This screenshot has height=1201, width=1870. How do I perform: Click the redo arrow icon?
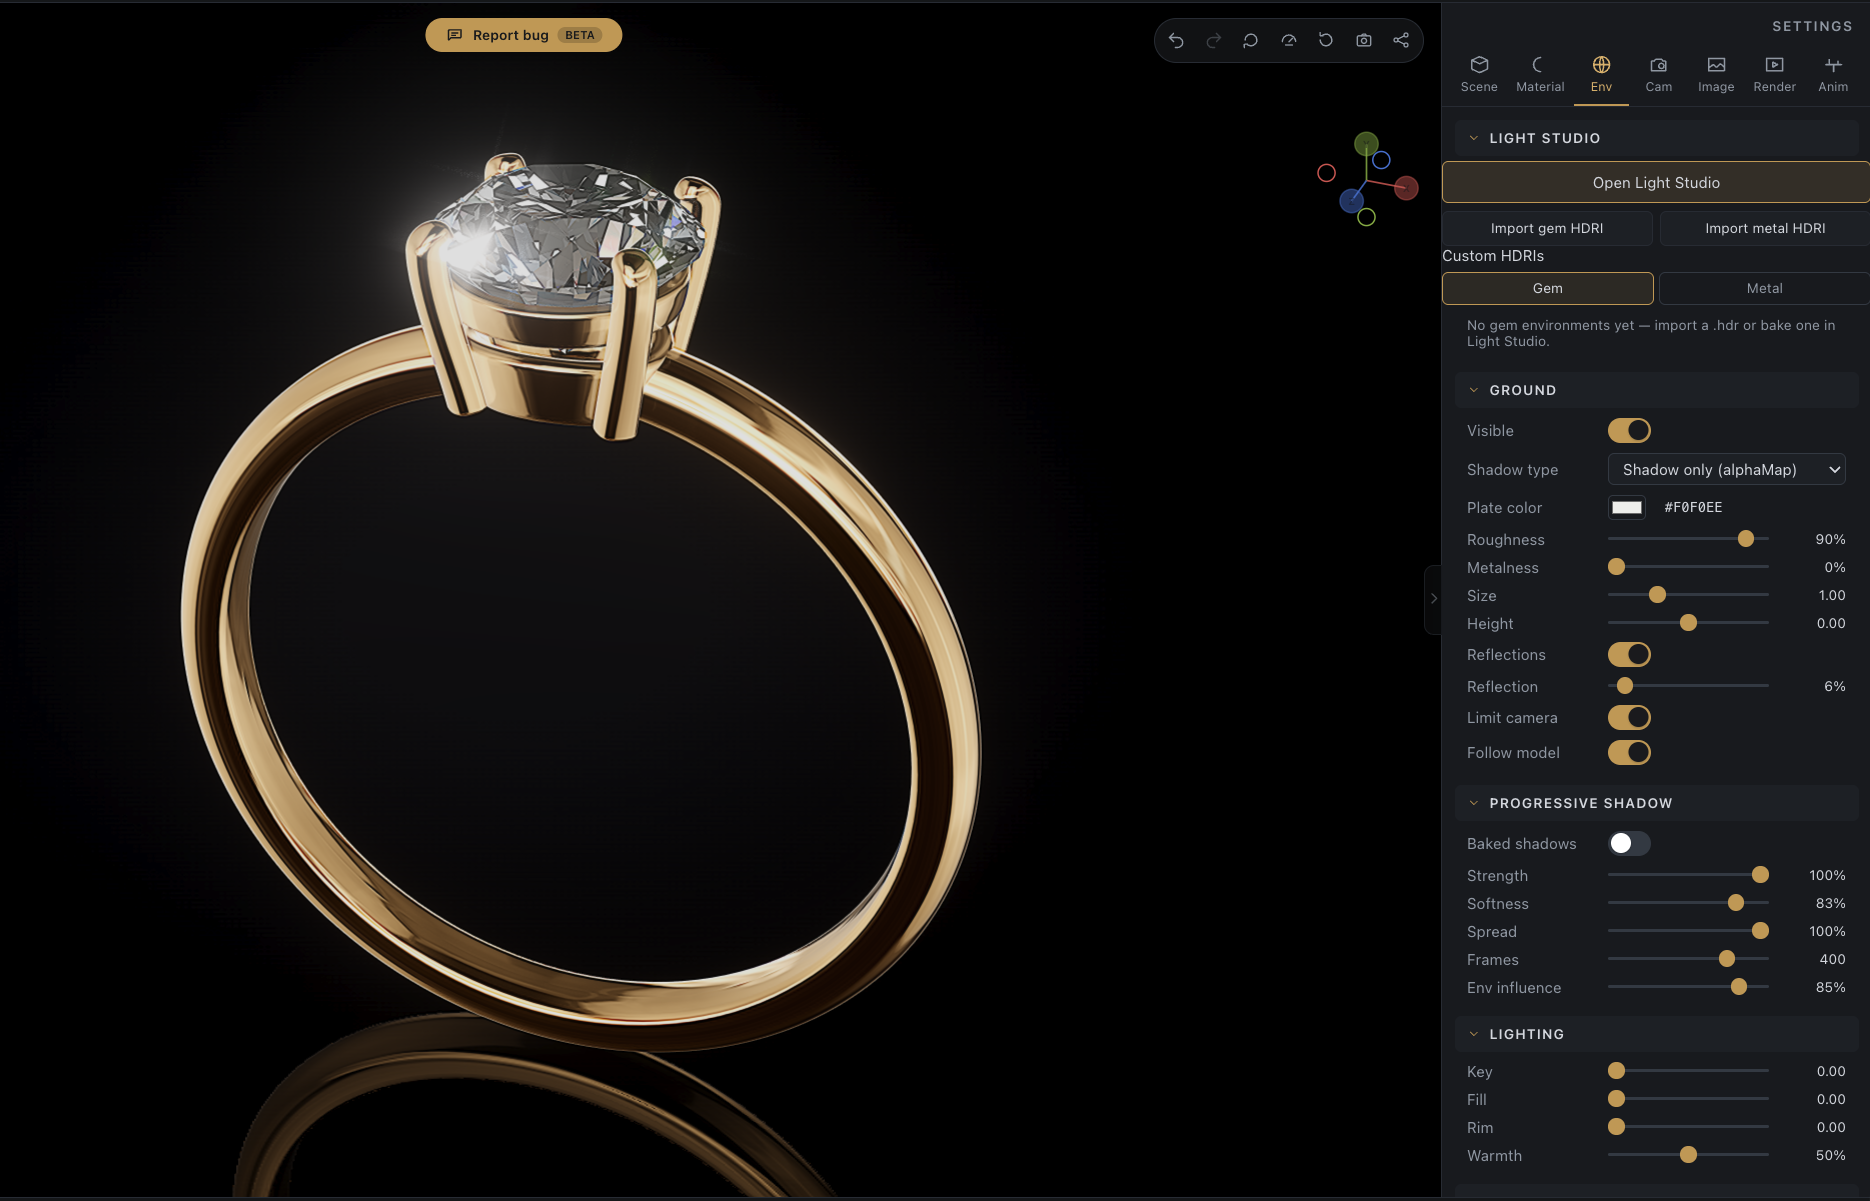tap(1213, 41)
